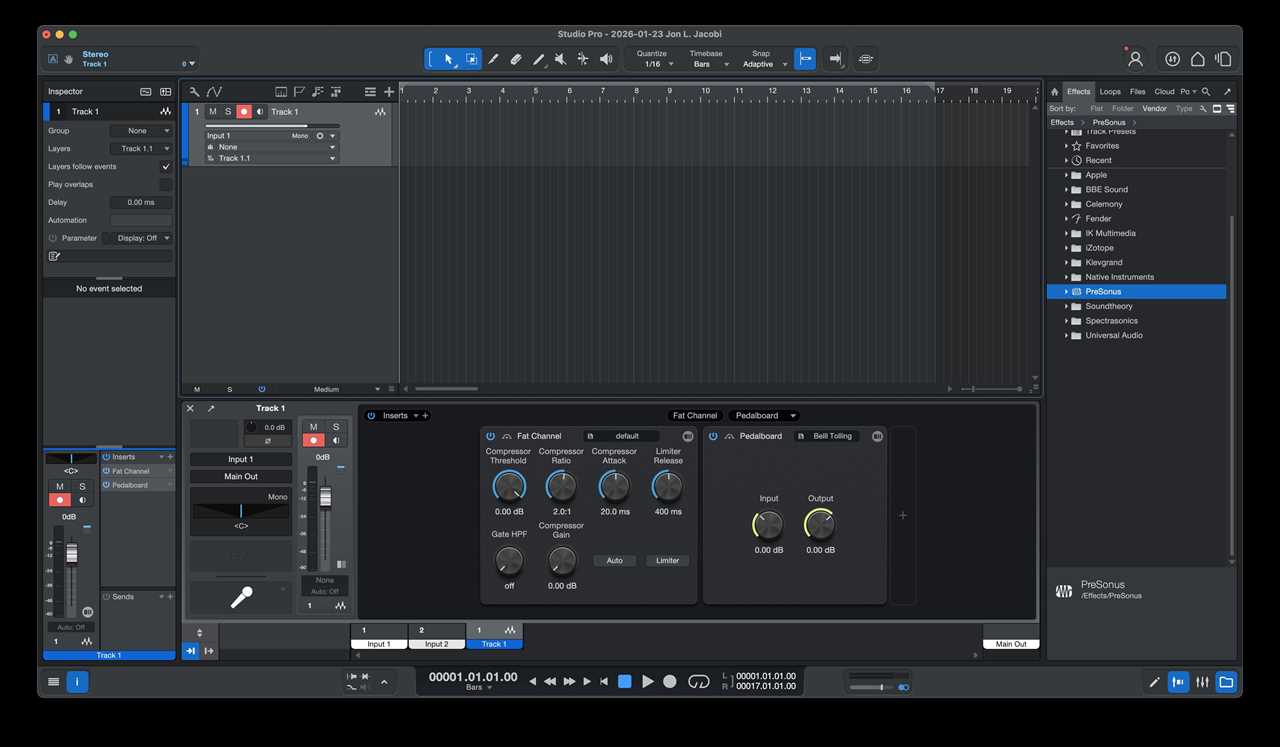Select the Arrow tool in the toolbar
The width and height of the screenshot is (1280, 747).
coord(448,58)
